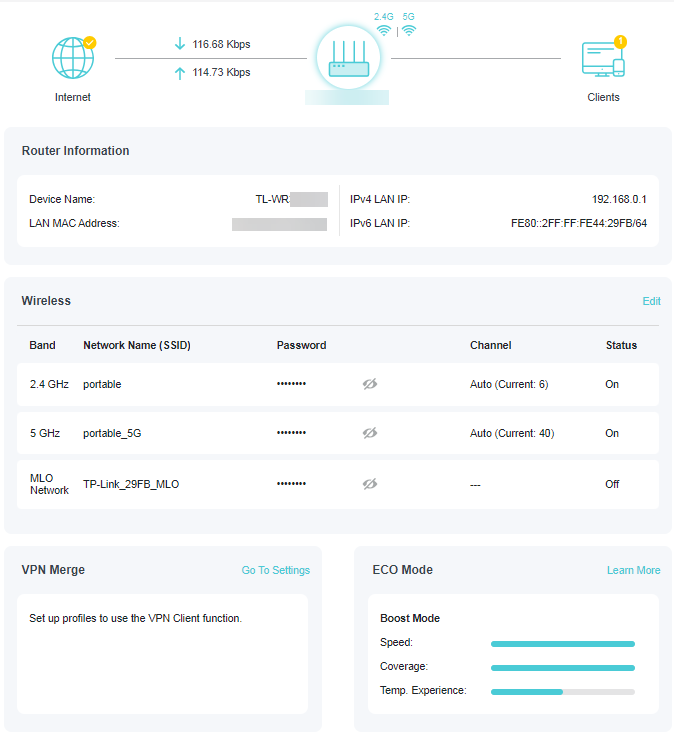Click the SSID portable in 2.4 GHz row

[x=102, y=384]
